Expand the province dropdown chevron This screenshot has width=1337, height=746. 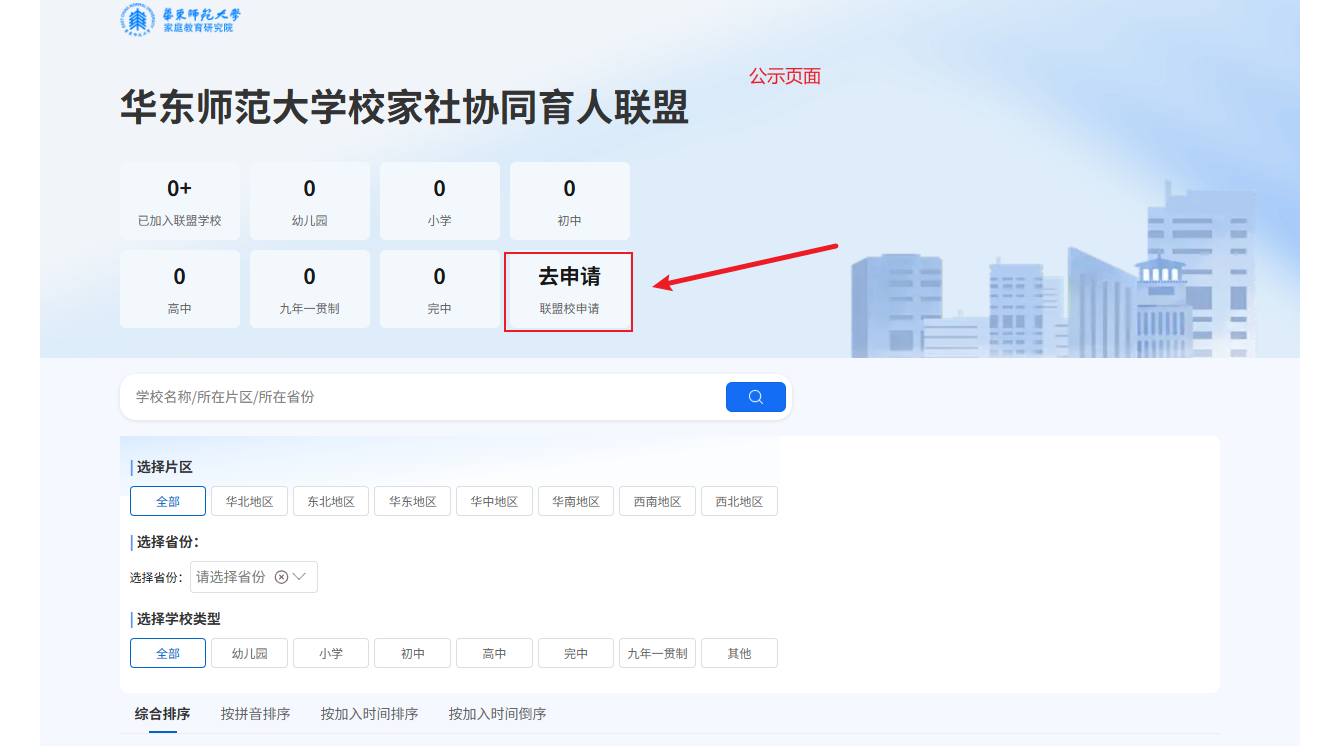click(x=299, y=577)
